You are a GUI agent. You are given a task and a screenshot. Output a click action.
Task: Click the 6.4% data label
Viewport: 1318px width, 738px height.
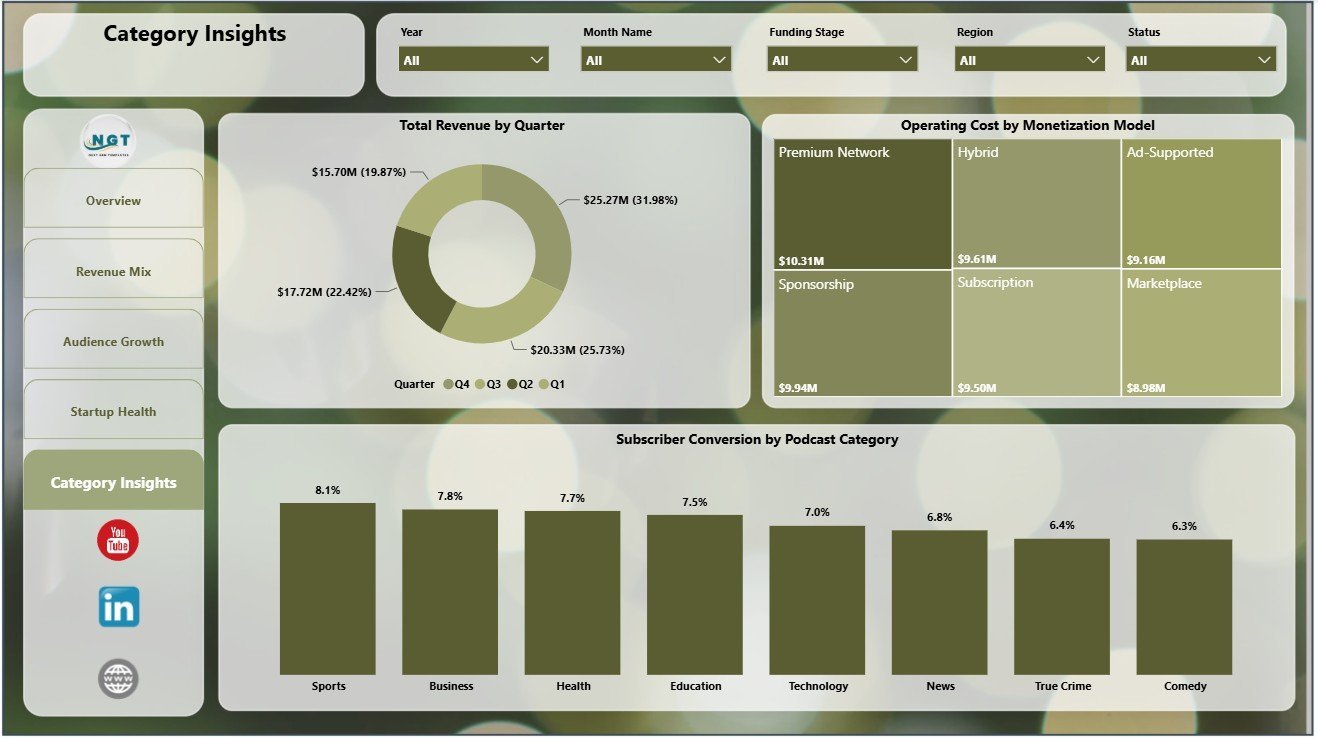(x=1062, y=525)
